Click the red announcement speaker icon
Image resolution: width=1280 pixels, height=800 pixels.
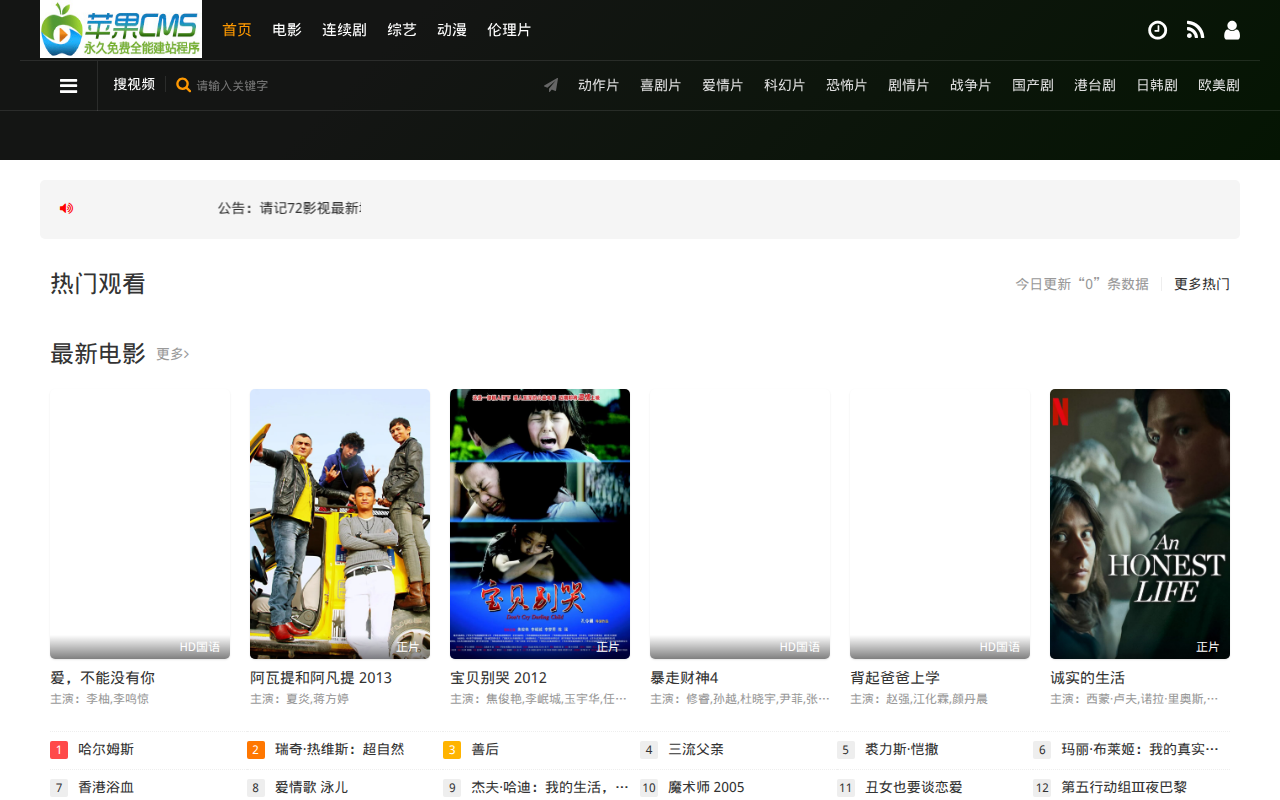(x=66, y=208)
